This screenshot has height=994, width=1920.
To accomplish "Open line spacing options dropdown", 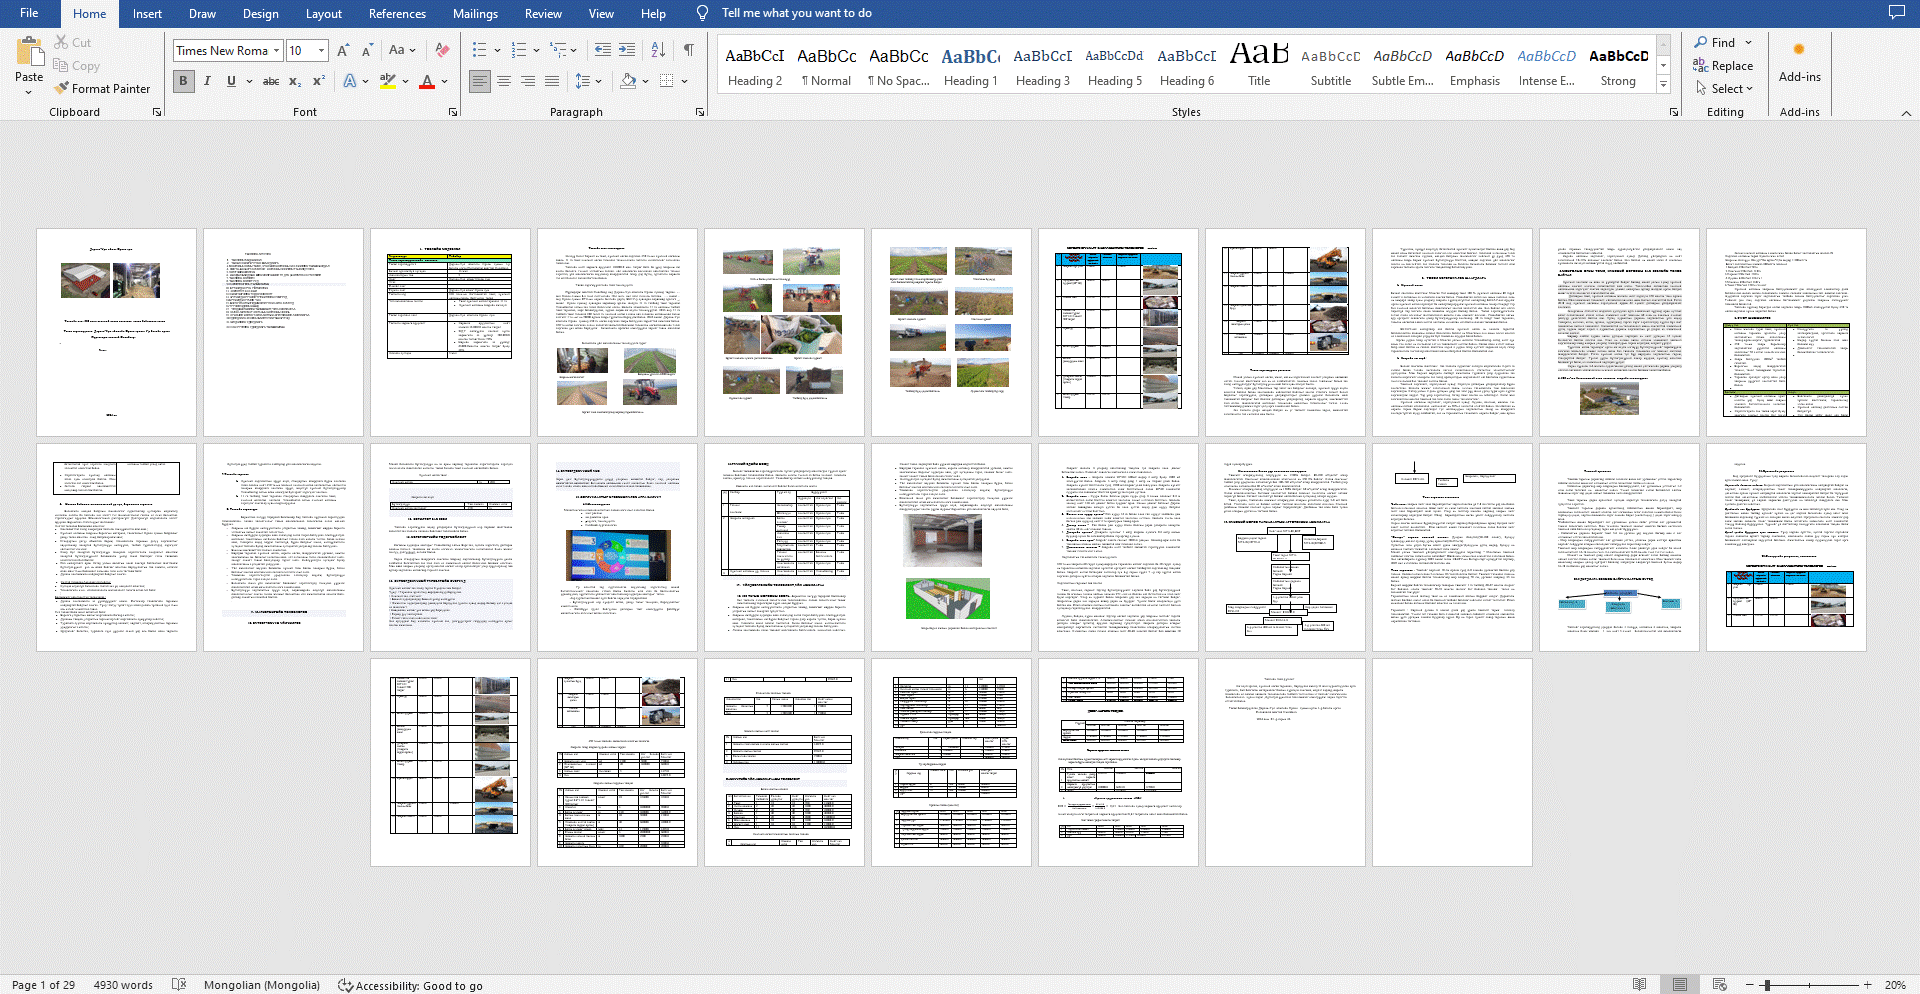I will point(599,81).
